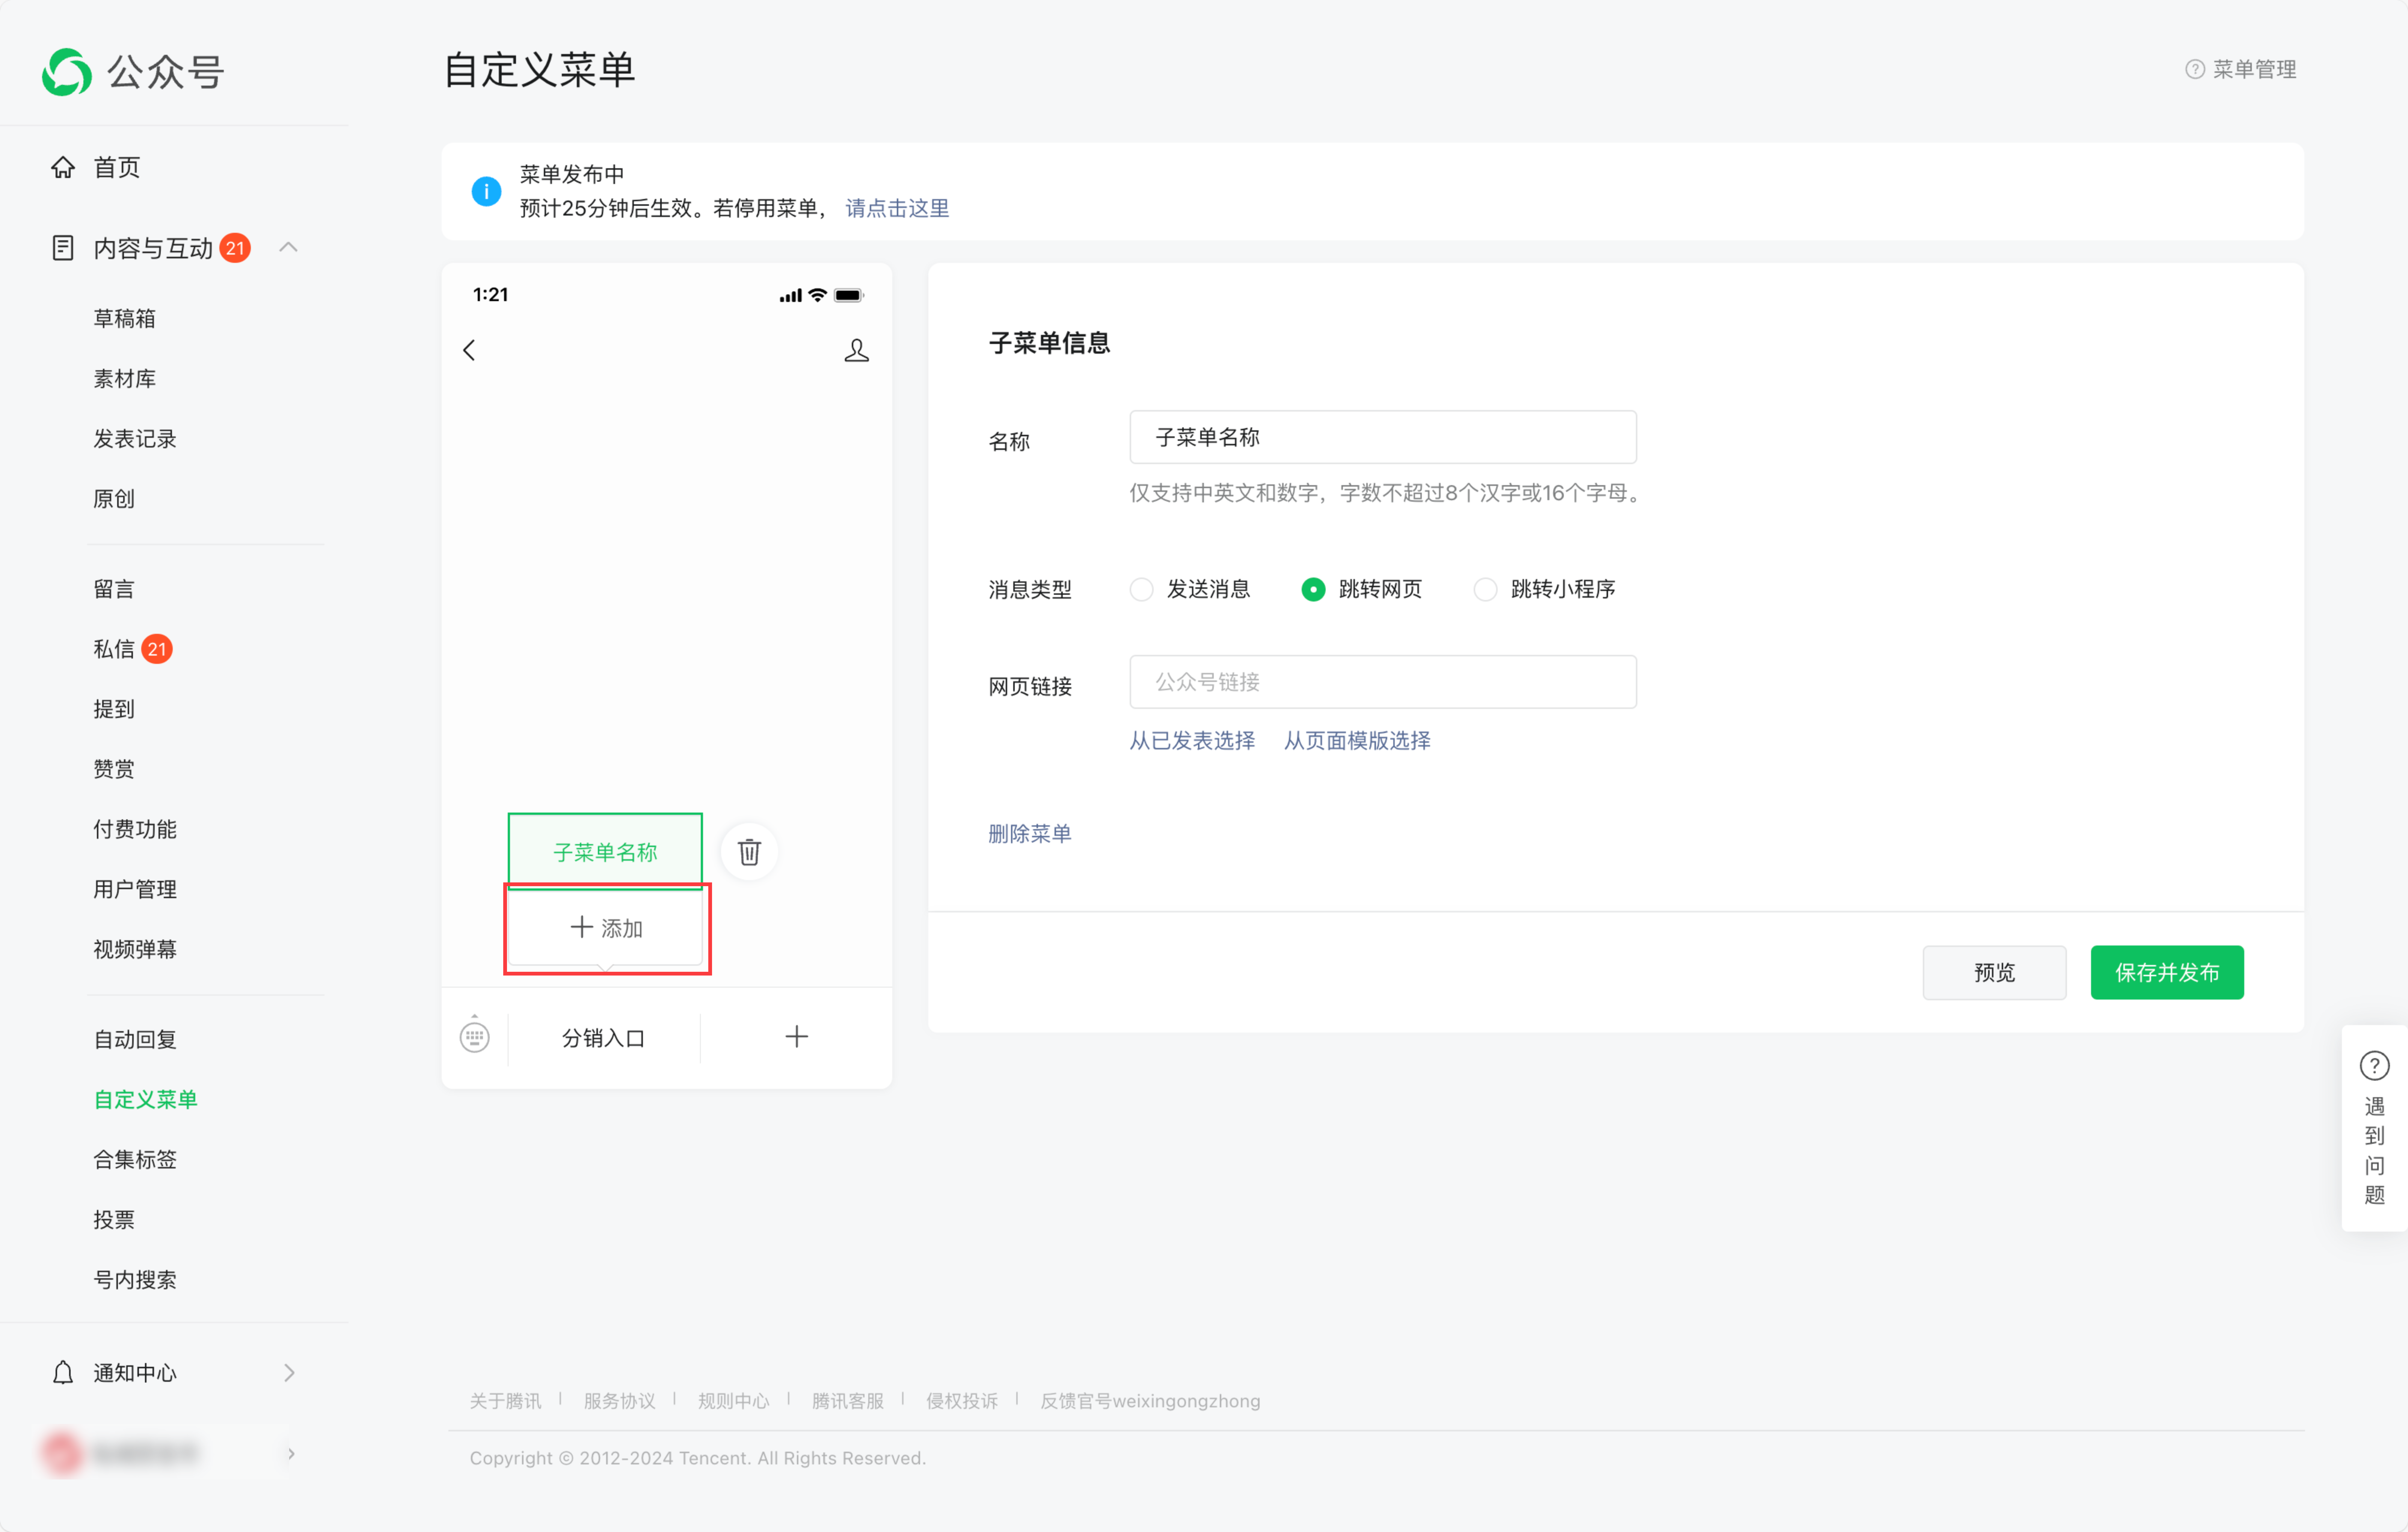Select the 跳转网页 radio option
Viewport: 2408px width, 1532px height.
pos(1313,589)
